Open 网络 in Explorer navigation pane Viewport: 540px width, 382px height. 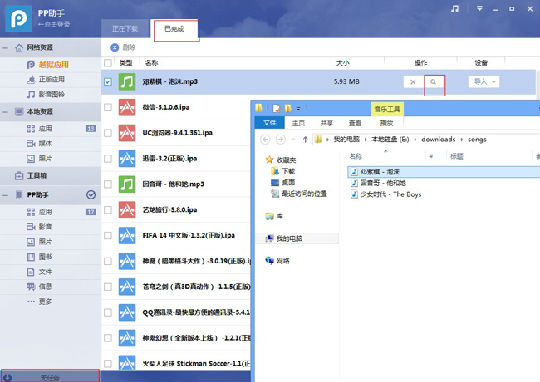283,261
